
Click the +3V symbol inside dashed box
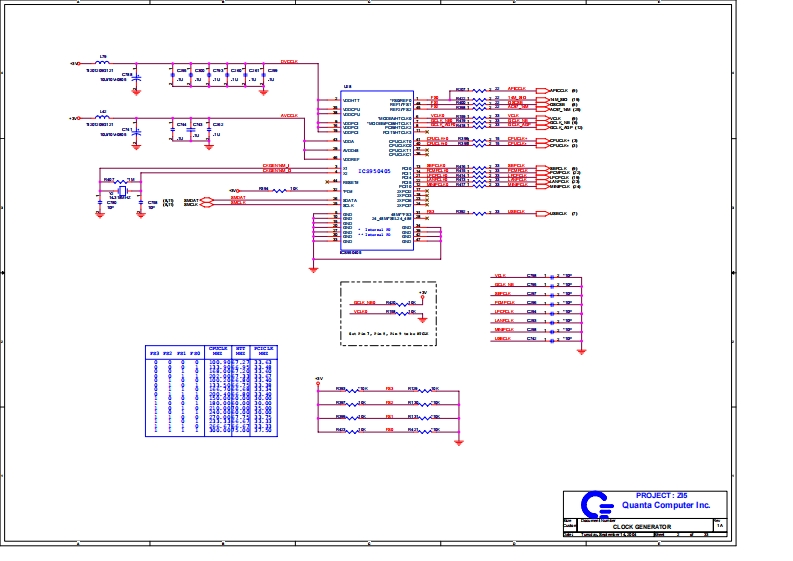pyautogui.click(x=423, y=294)
